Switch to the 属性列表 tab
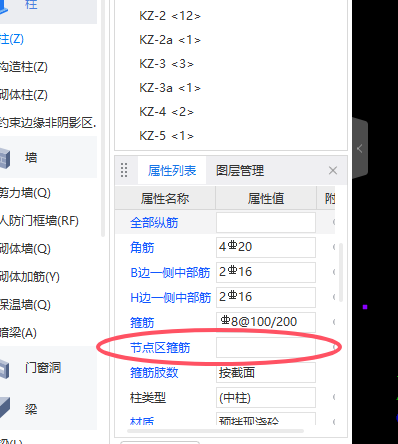Viewport: 398px width, 444px height. click(172, 171)
